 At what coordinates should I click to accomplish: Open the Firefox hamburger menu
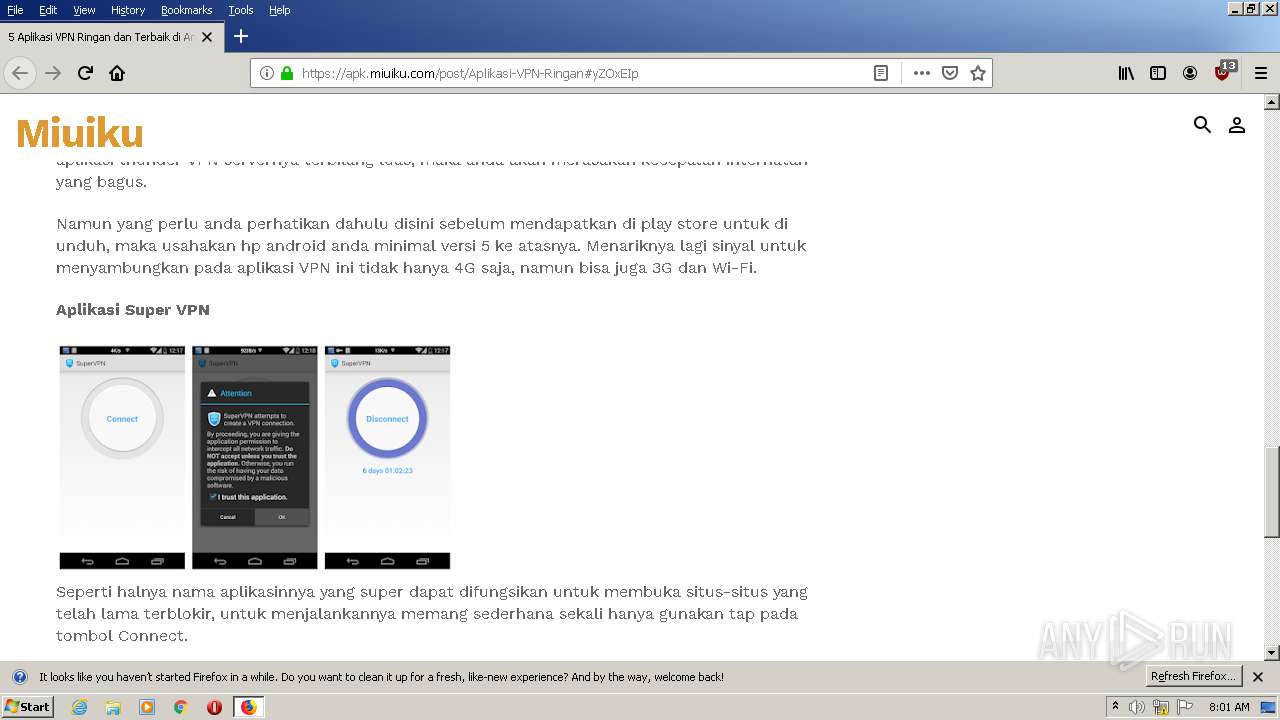[1261, 73]
